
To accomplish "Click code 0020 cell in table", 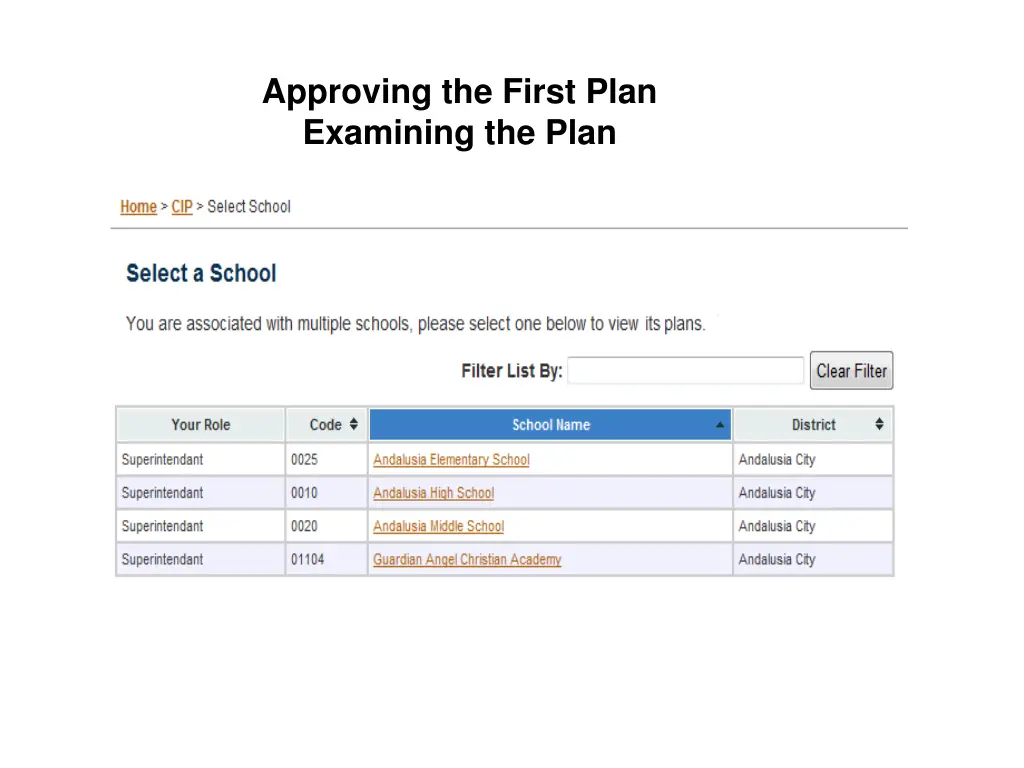I will click(327, 526).
